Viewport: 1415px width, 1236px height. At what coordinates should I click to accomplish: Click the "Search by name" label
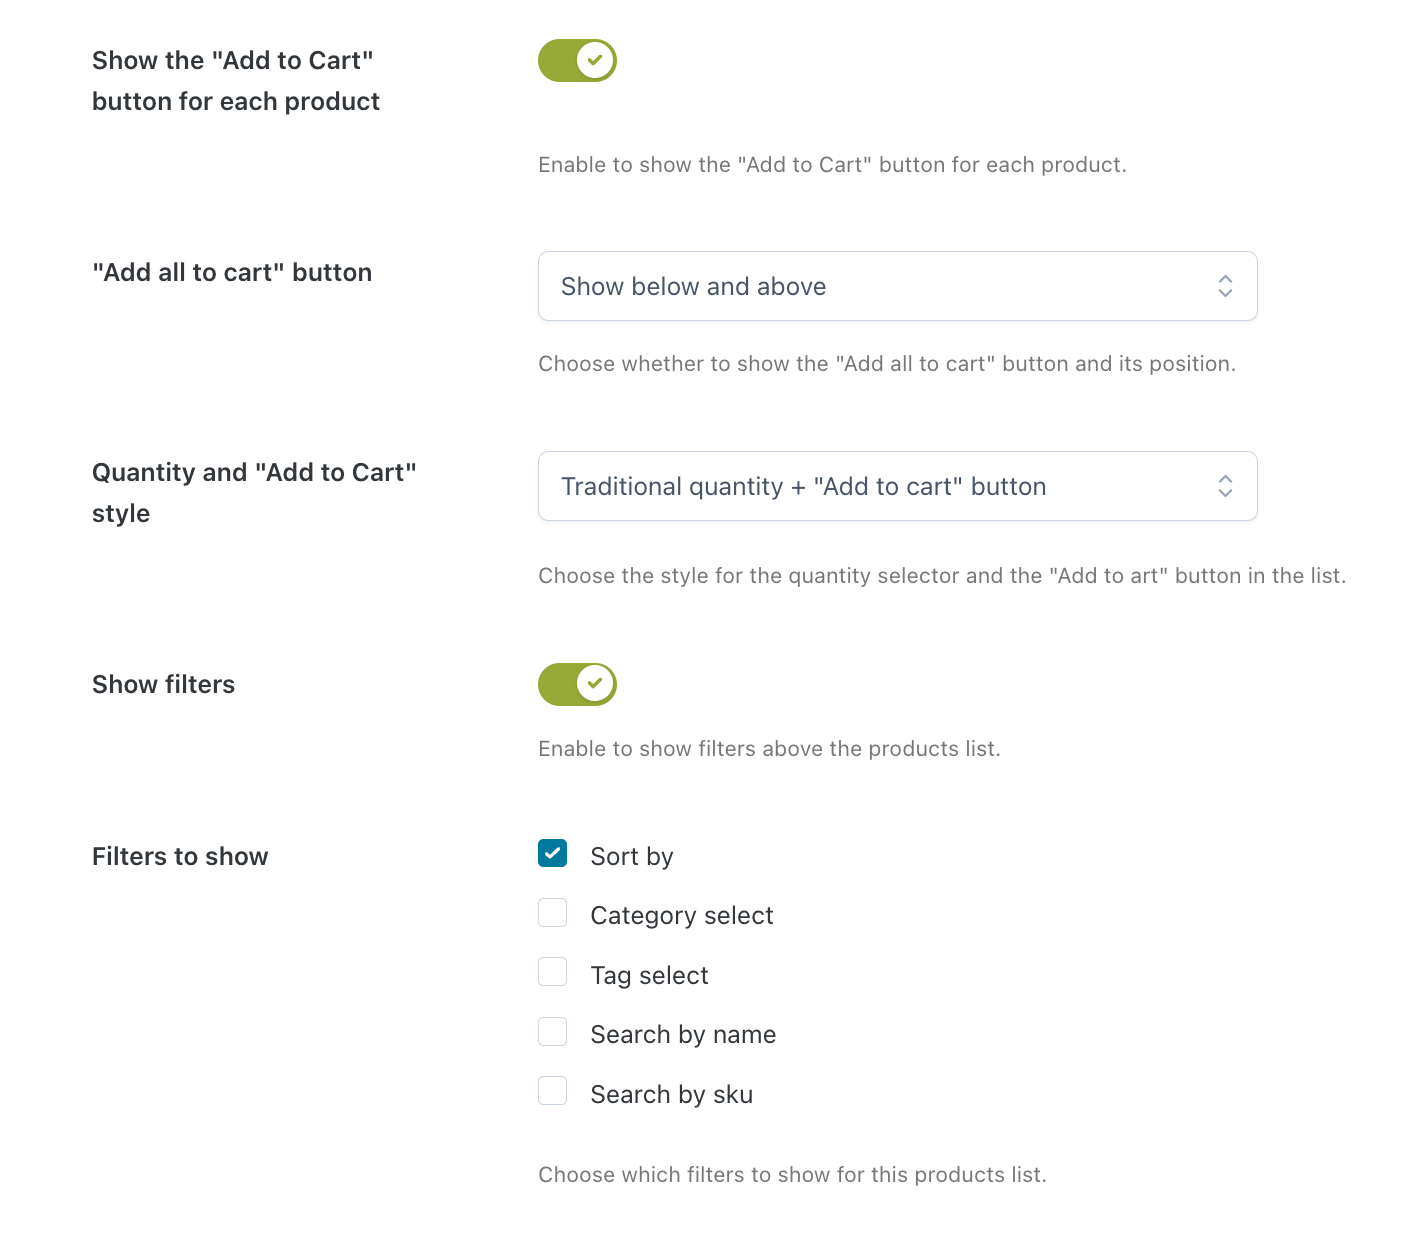click(683, 1035)
